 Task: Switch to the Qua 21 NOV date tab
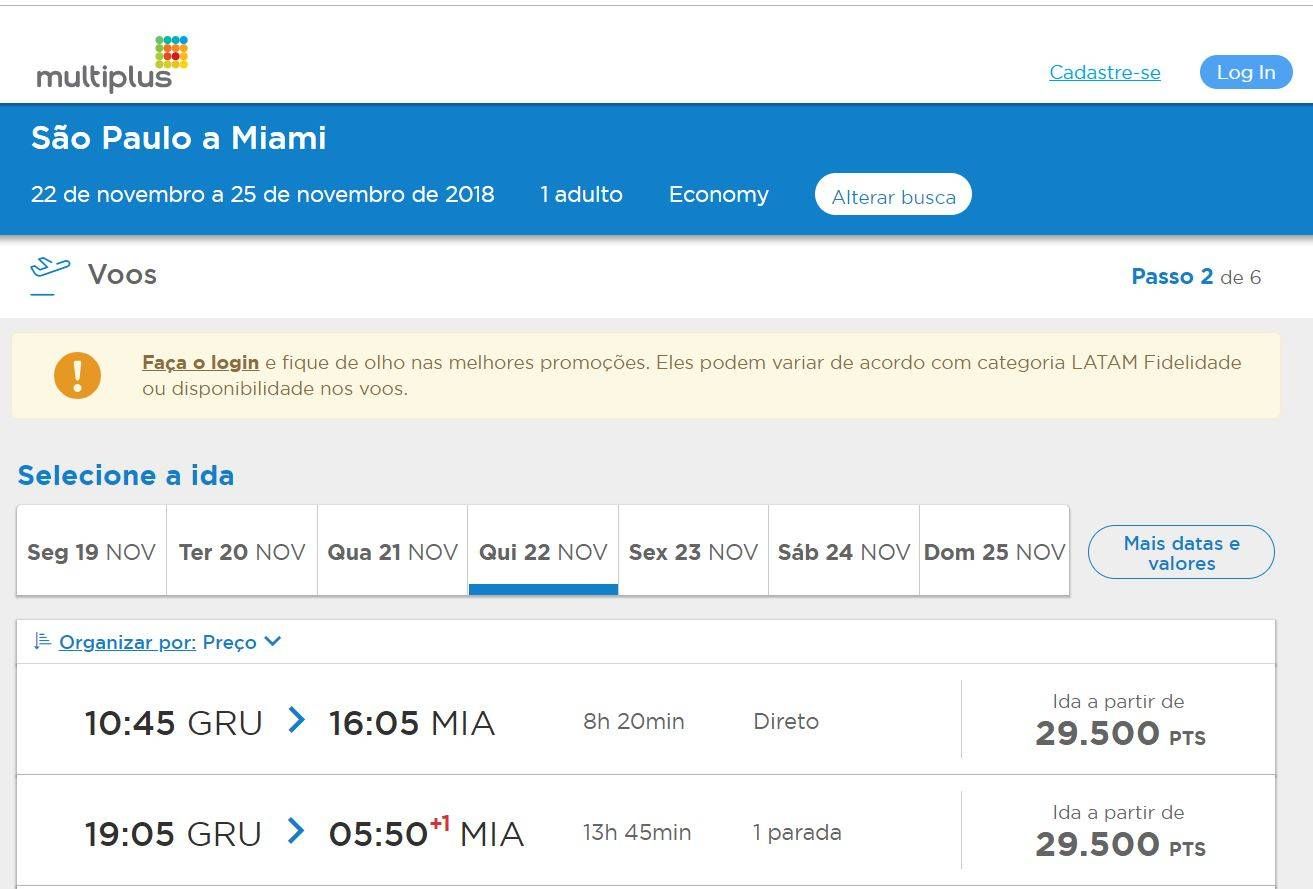point(392,552)
